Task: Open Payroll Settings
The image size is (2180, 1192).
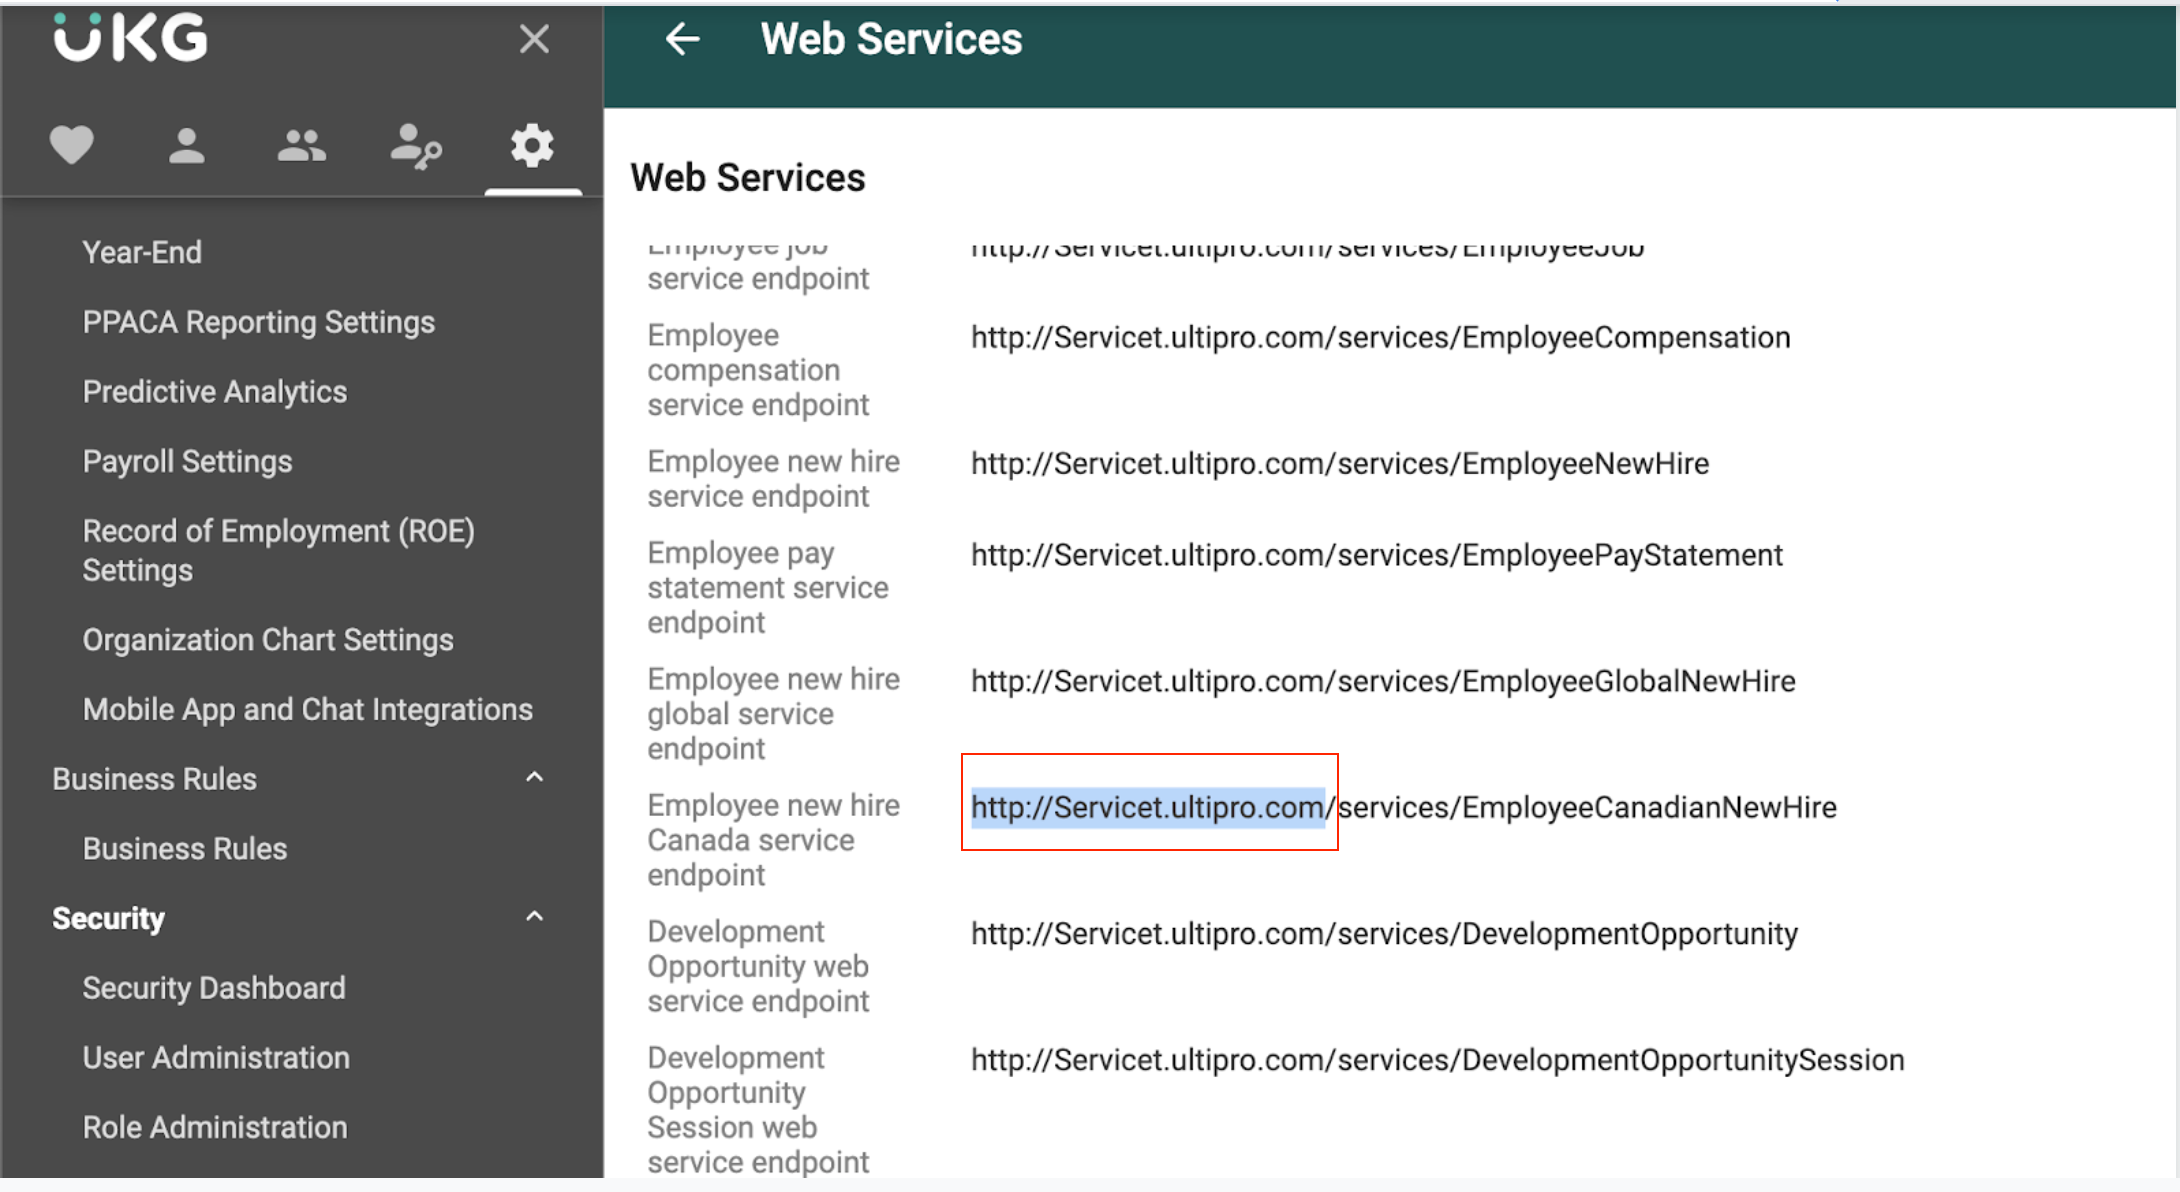Action: [187, 461]
